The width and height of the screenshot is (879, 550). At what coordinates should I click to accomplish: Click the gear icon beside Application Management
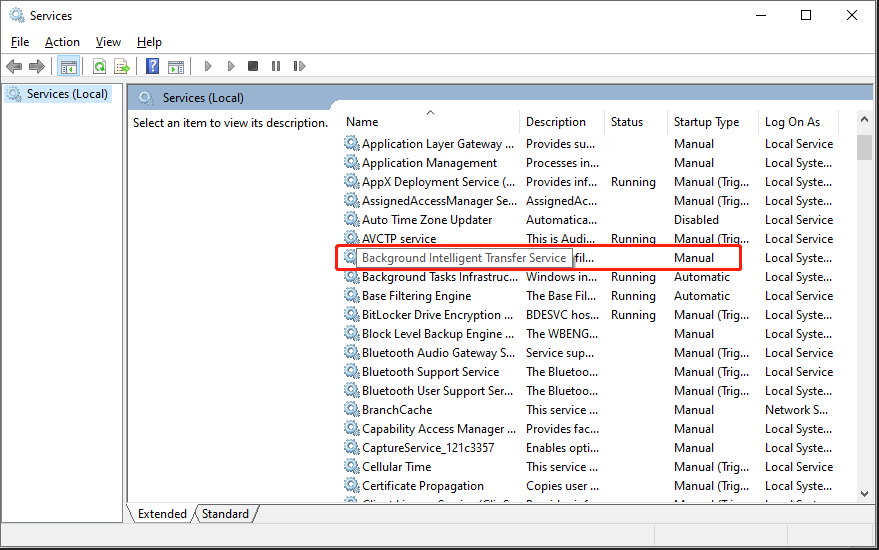click(351, 163)
